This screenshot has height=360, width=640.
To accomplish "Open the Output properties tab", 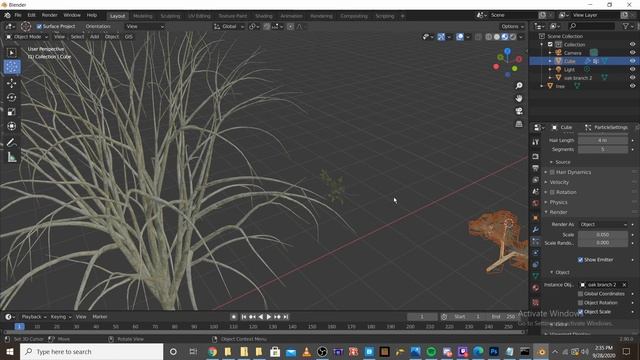I will click(536, 168).
